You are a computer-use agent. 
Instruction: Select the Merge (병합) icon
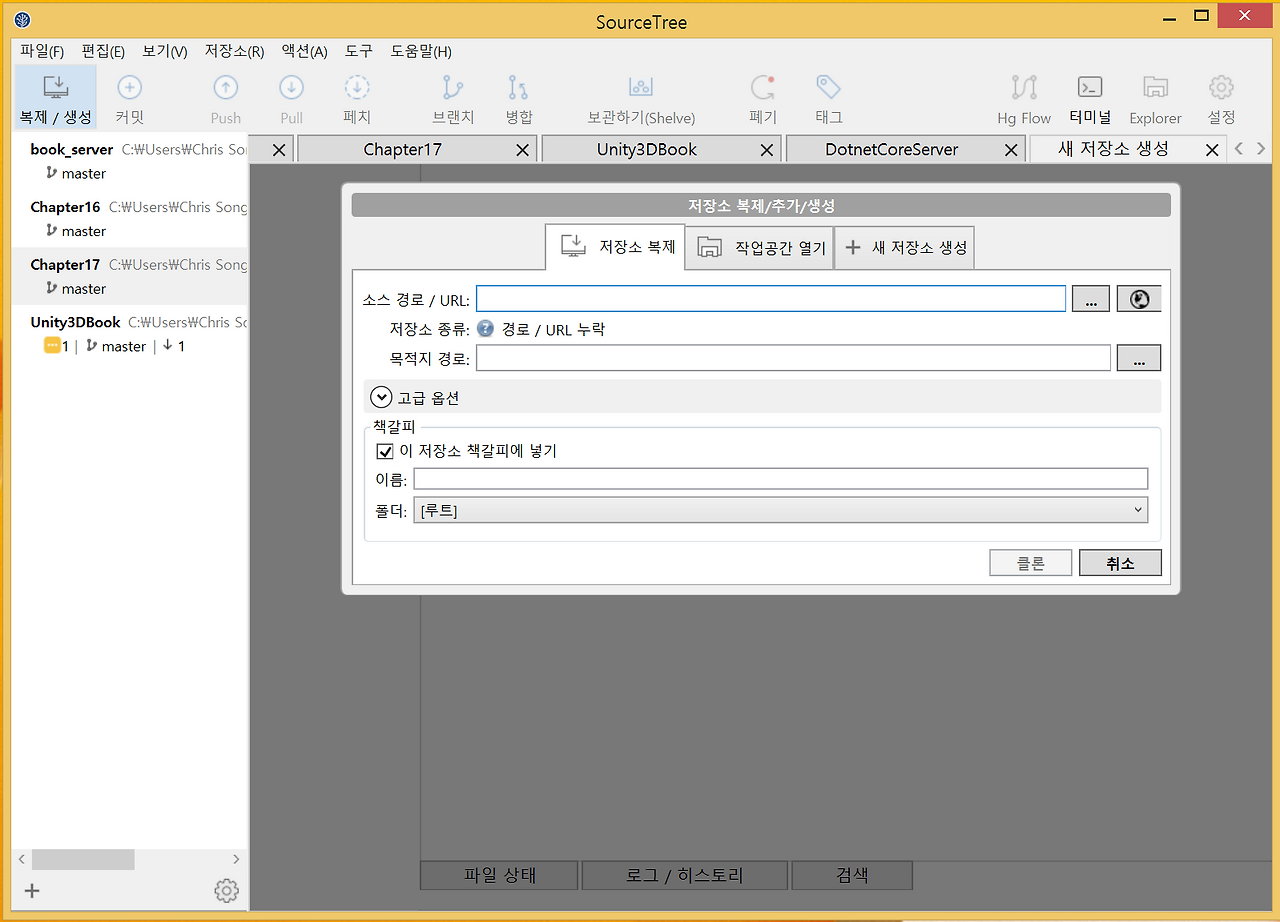pyautogui.click(x=518, y=97)
